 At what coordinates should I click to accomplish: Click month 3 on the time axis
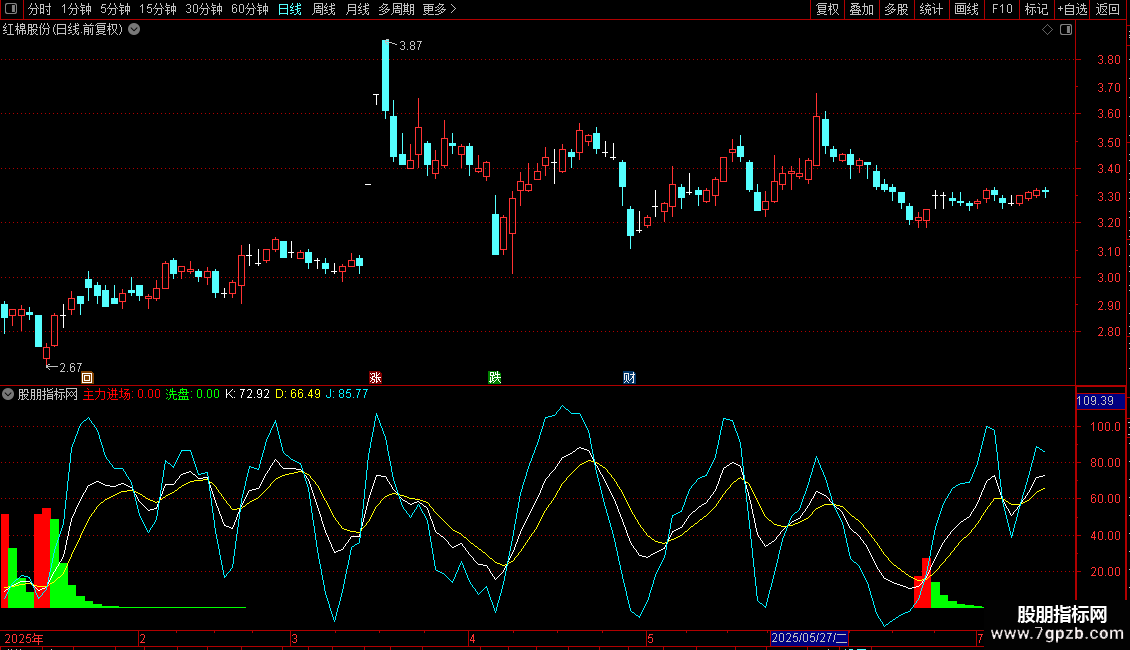[294, 638]
